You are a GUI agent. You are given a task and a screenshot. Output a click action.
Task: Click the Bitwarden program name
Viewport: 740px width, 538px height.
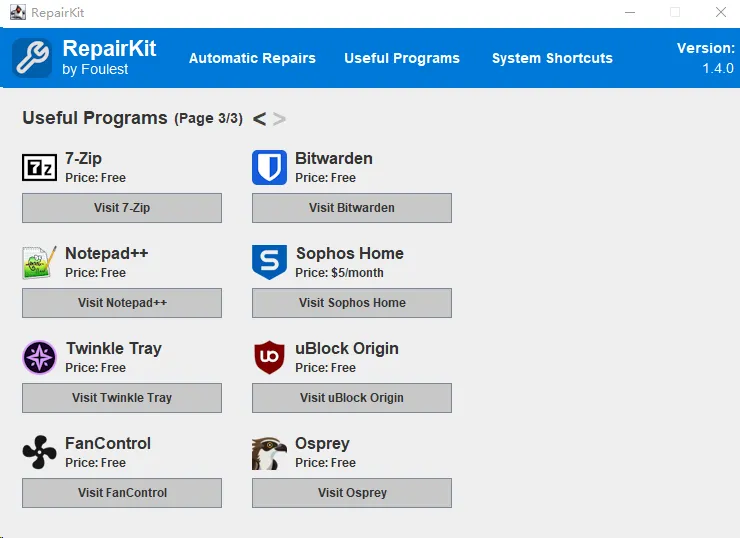pos(334,159)
